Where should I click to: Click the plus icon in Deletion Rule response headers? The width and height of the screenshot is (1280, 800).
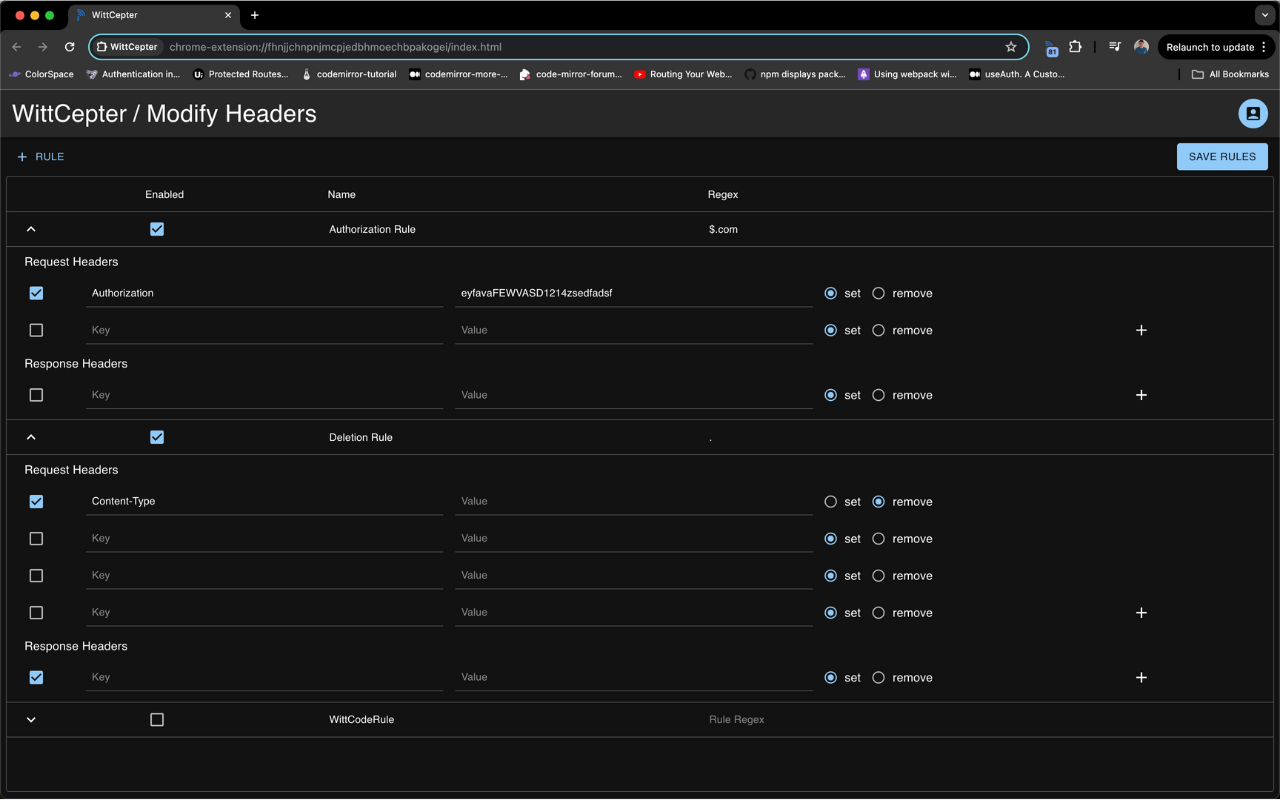coord(1141,678)
